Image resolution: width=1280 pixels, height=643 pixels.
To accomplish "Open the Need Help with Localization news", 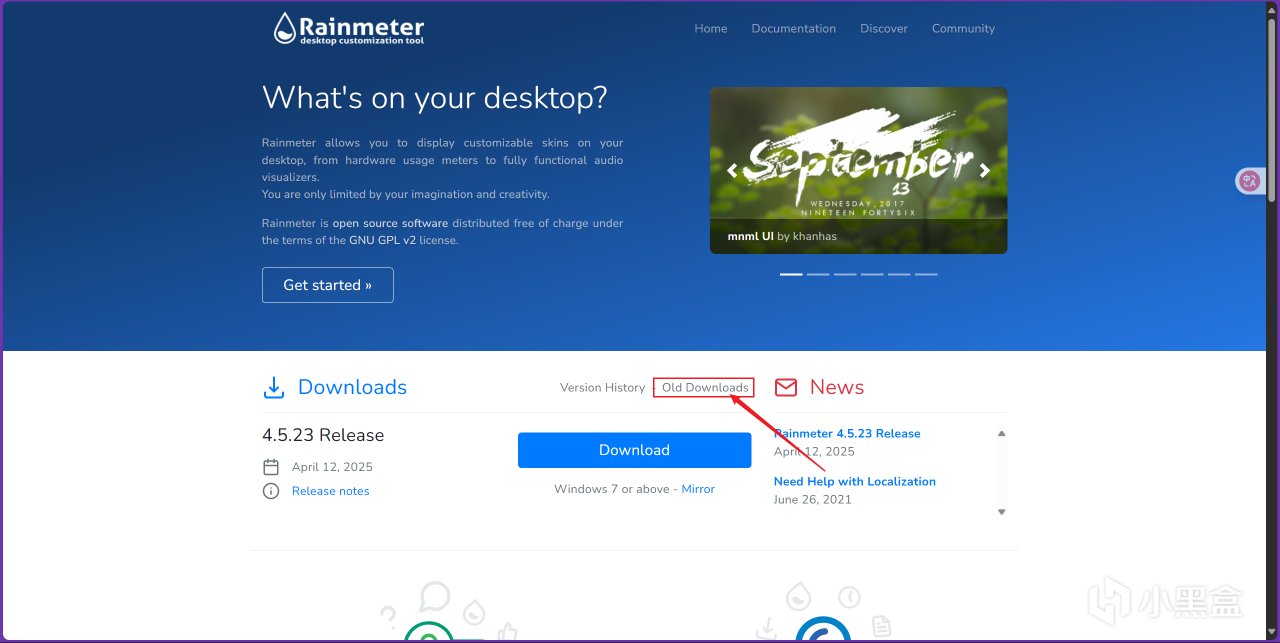I will coord(855,481).
